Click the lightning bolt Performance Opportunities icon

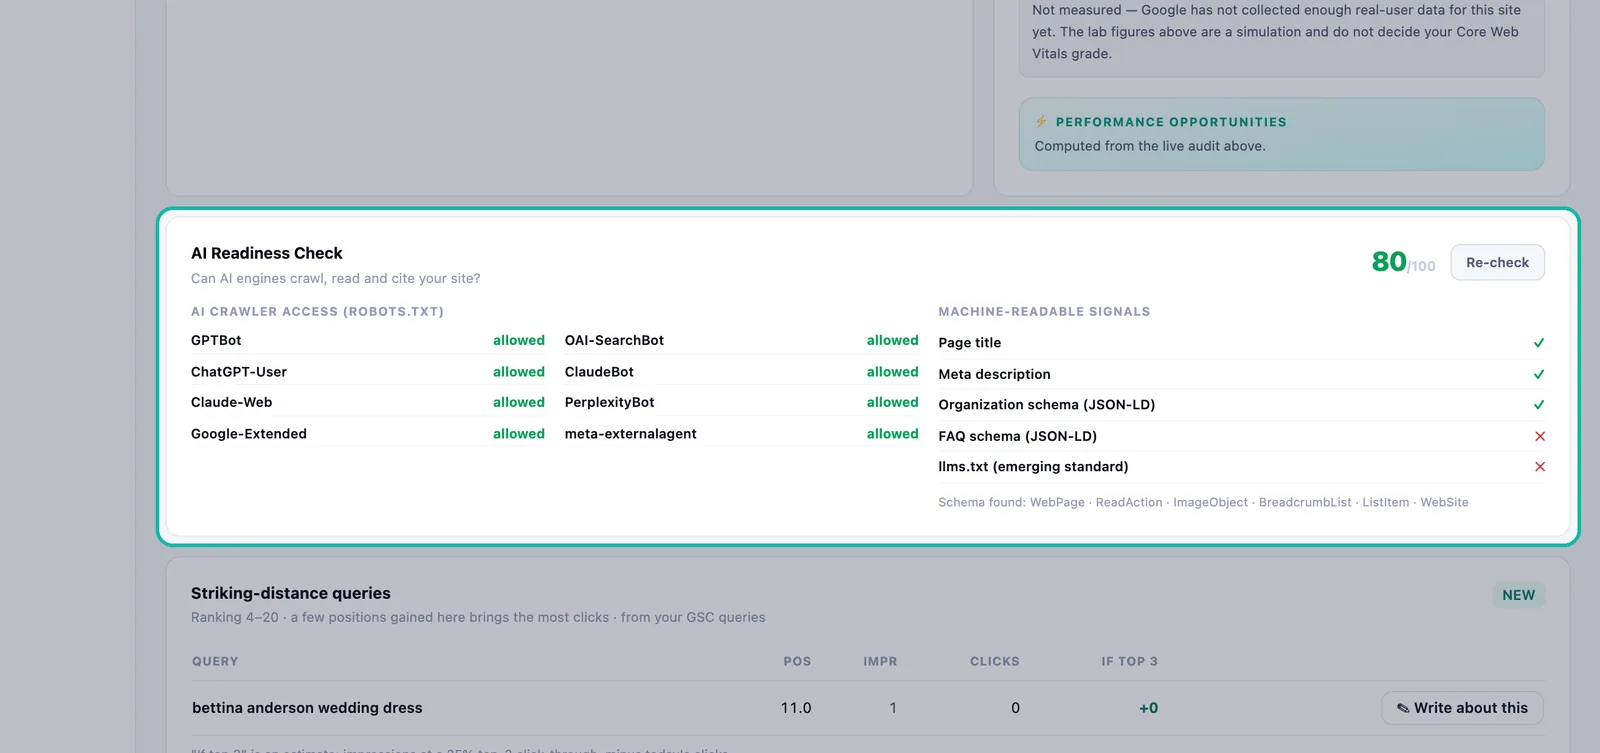(x=1041, y=122)
